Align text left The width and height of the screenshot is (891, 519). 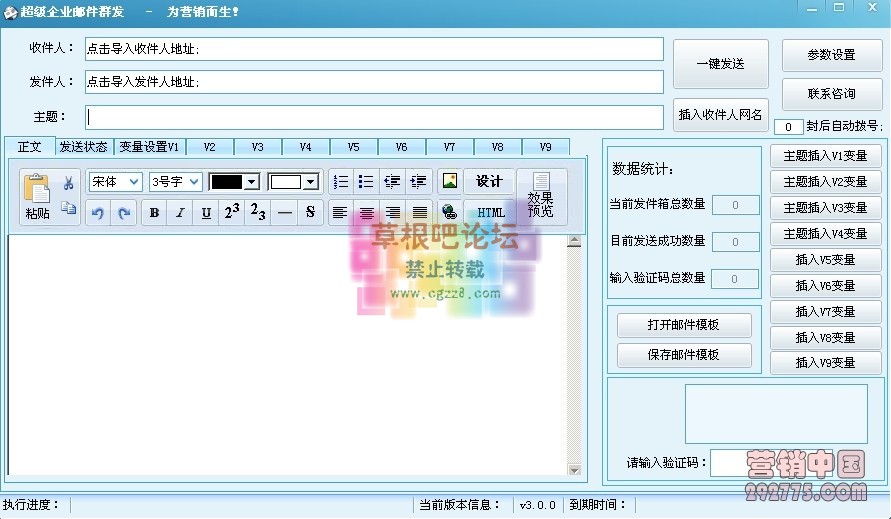tap(340, 213)
